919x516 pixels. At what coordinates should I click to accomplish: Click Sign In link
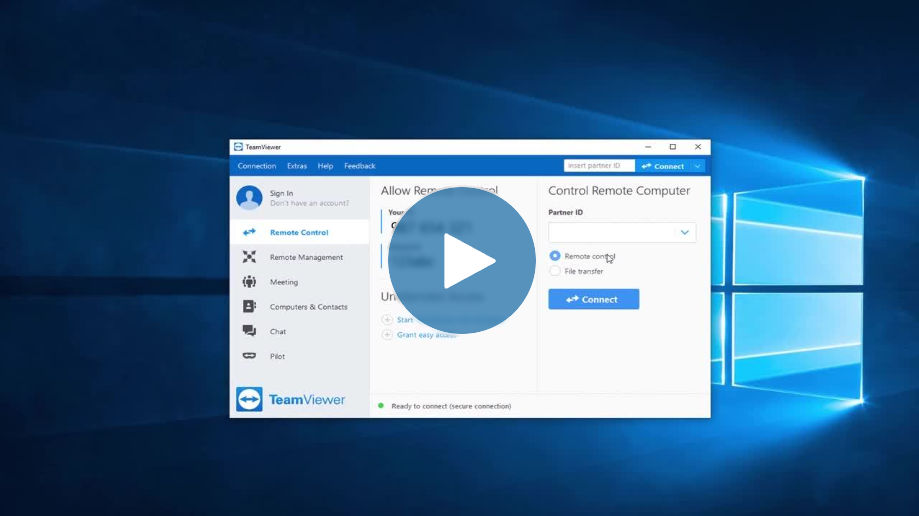point(281,193)
